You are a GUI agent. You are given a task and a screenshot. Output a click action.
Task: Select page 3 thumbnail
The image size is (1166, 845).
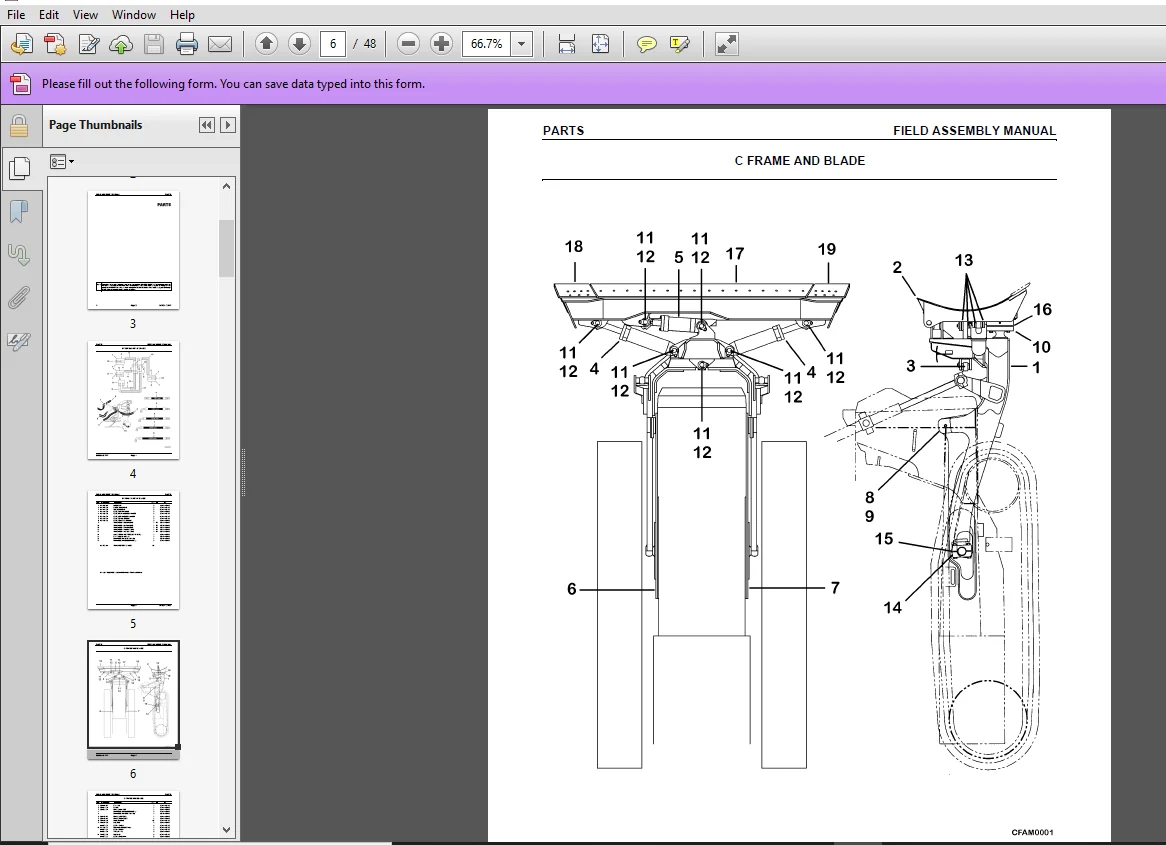click(133, 250)
